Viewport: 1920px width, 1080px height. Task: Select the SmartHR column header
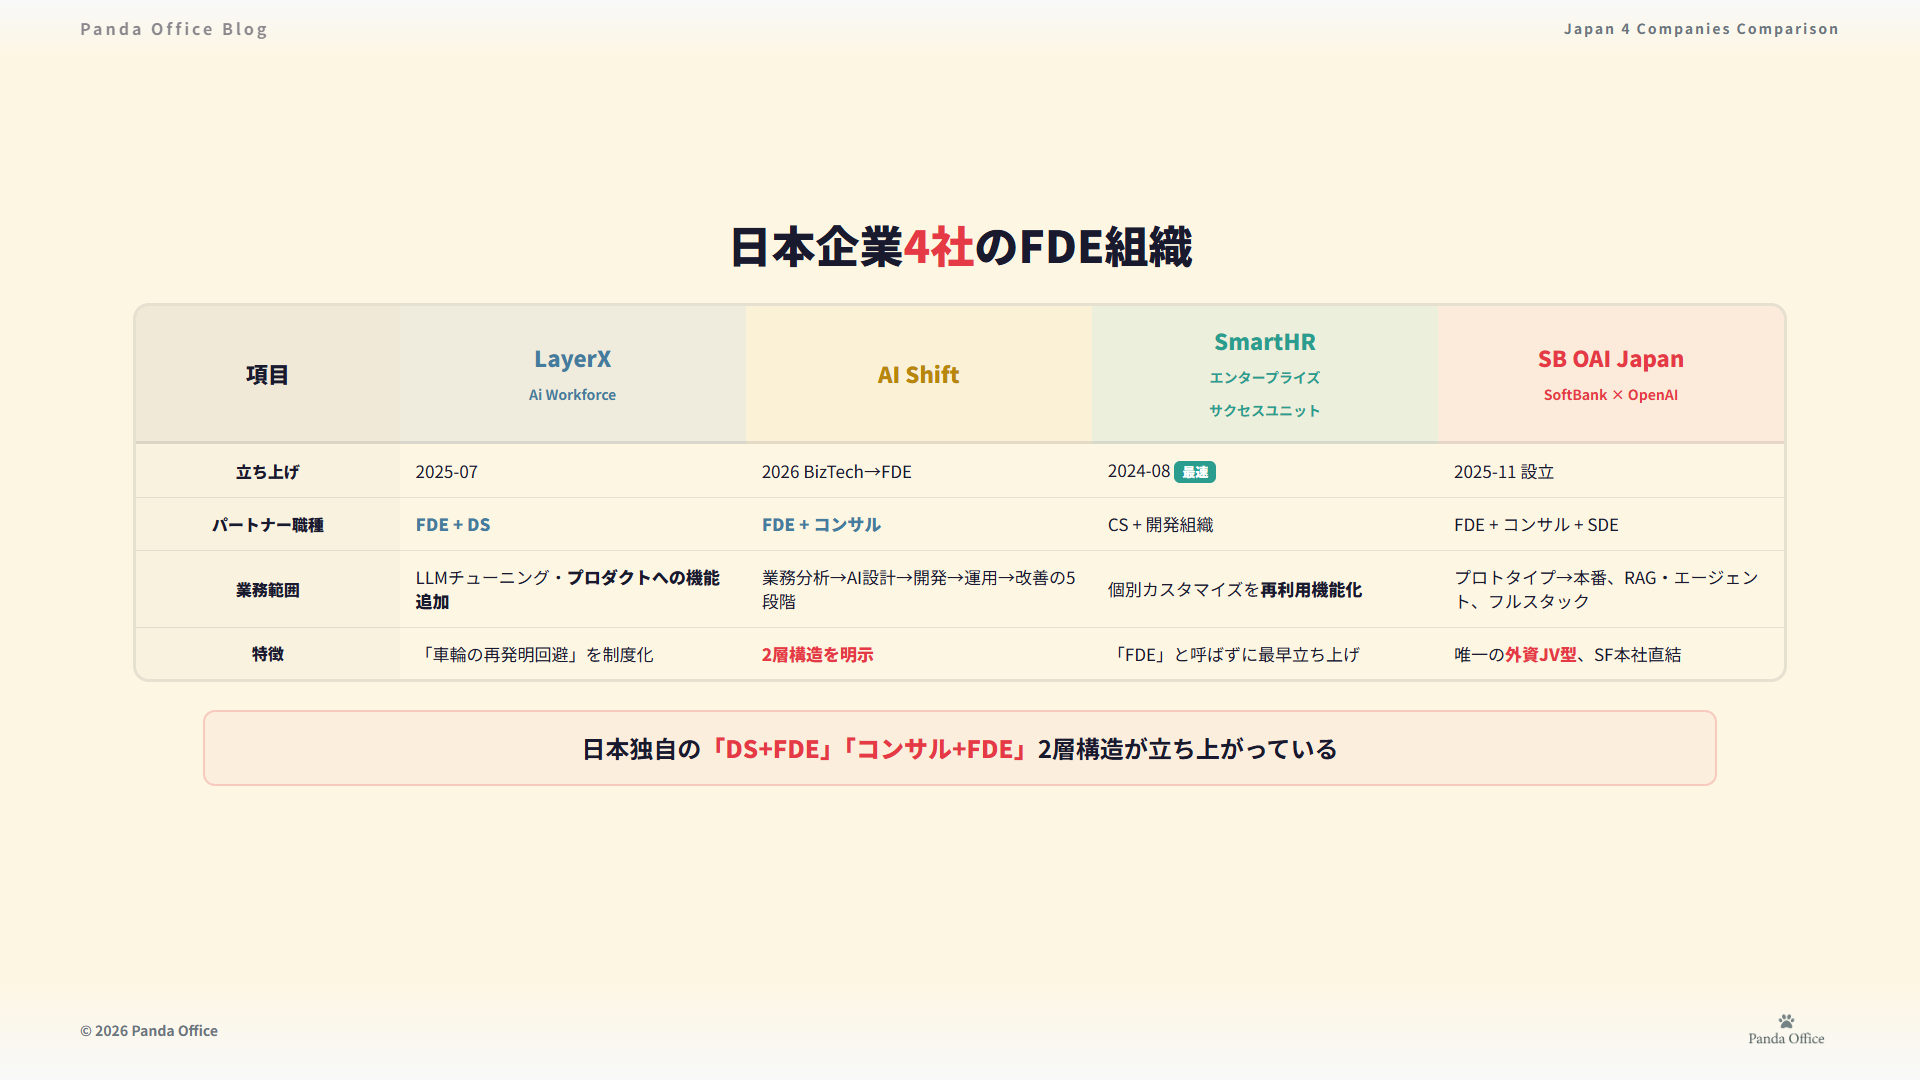pos(1265,374)
